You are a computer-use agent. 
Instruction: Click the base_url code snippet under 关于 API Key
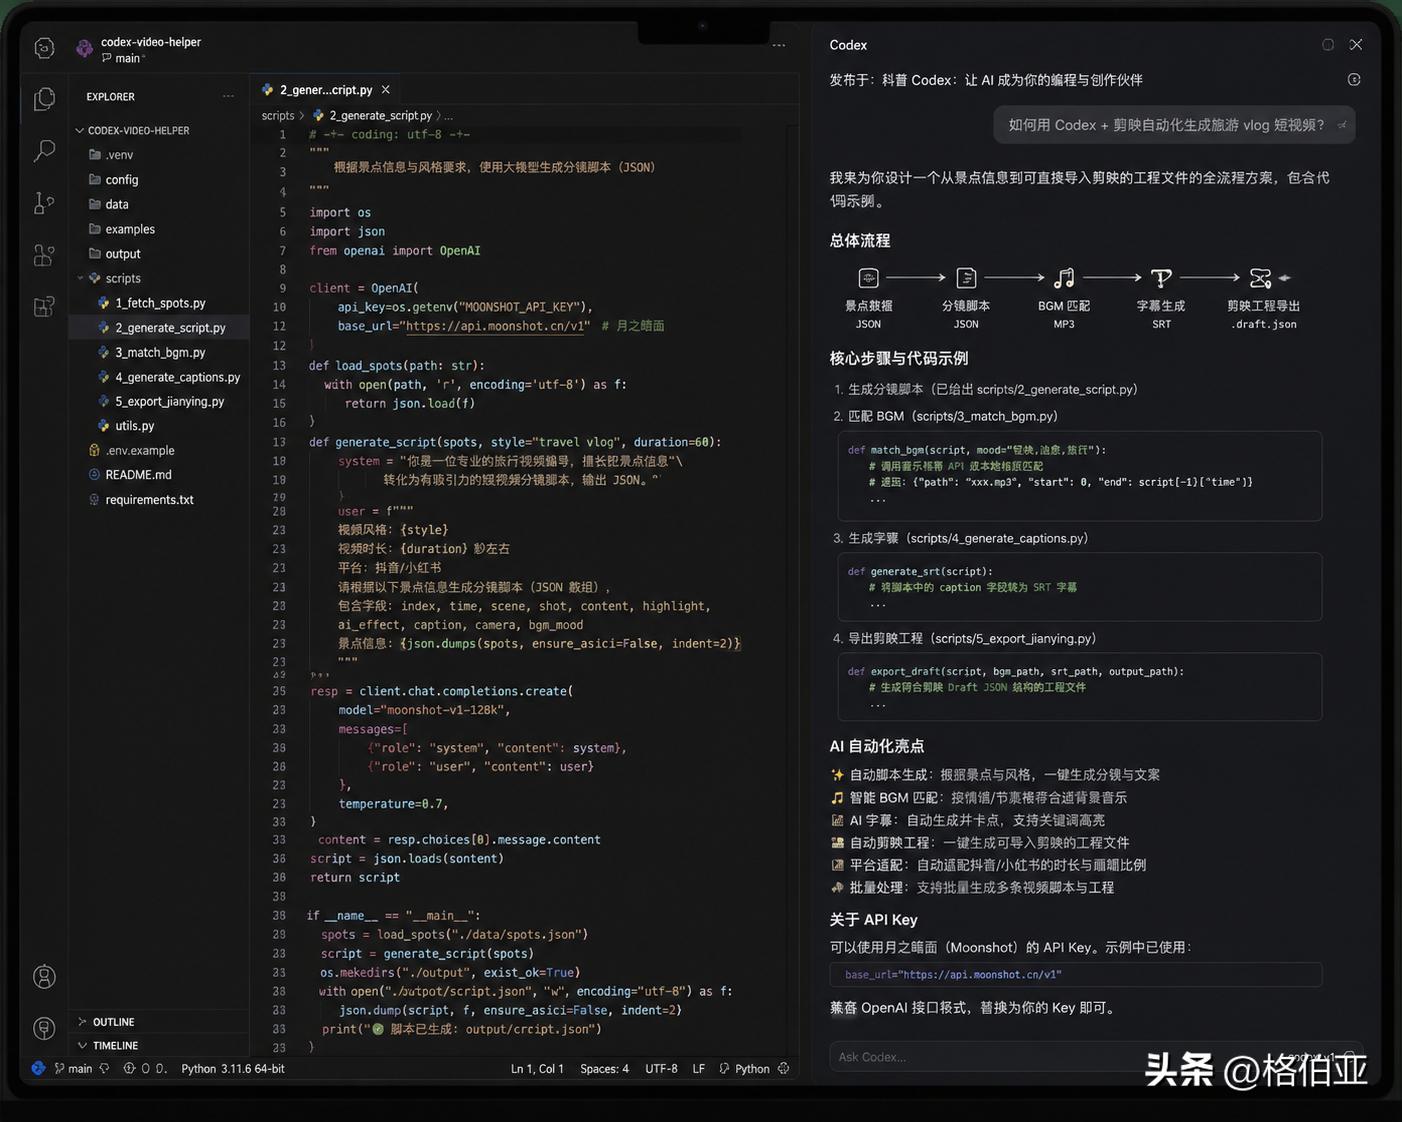pos(1076,975)
